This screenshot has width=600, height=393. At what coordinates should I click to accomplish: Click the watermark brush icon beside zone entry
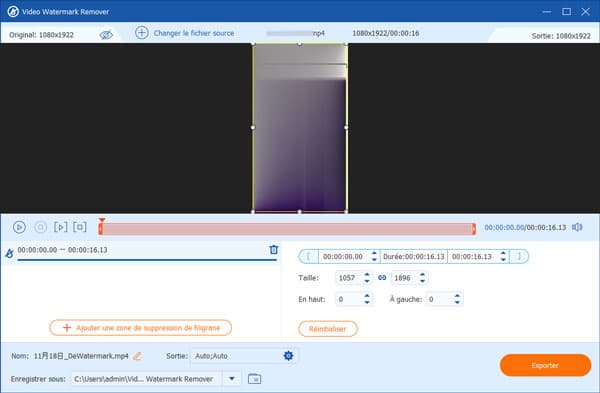(x=9, y=253)
